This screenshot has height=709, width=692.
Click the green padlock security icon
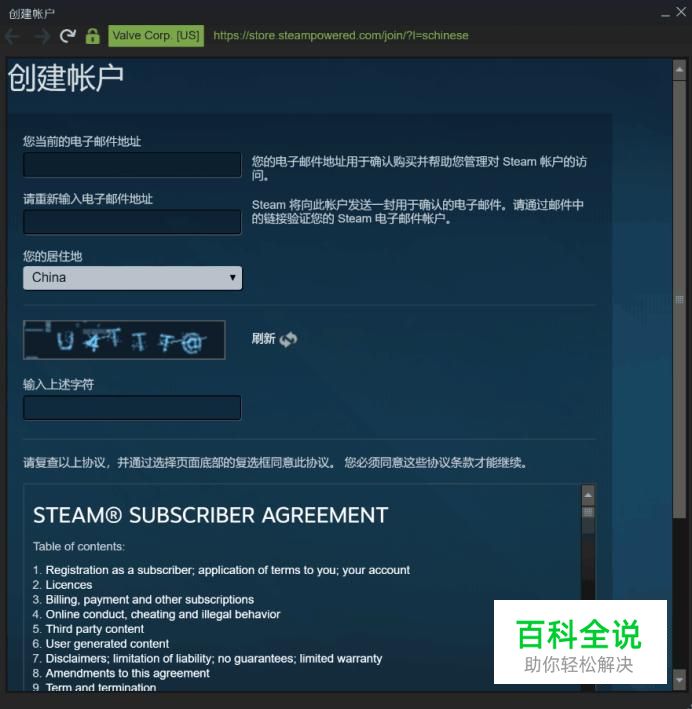(92, 36)
